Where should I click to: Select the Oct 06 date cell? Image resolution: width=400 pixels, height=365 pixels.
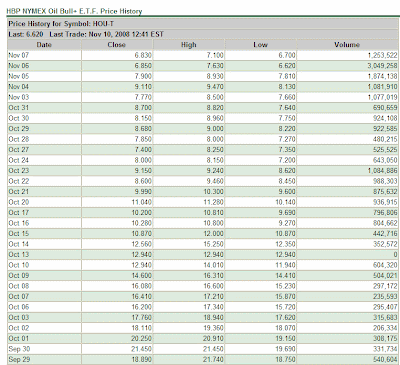click(x=44, y=307)
